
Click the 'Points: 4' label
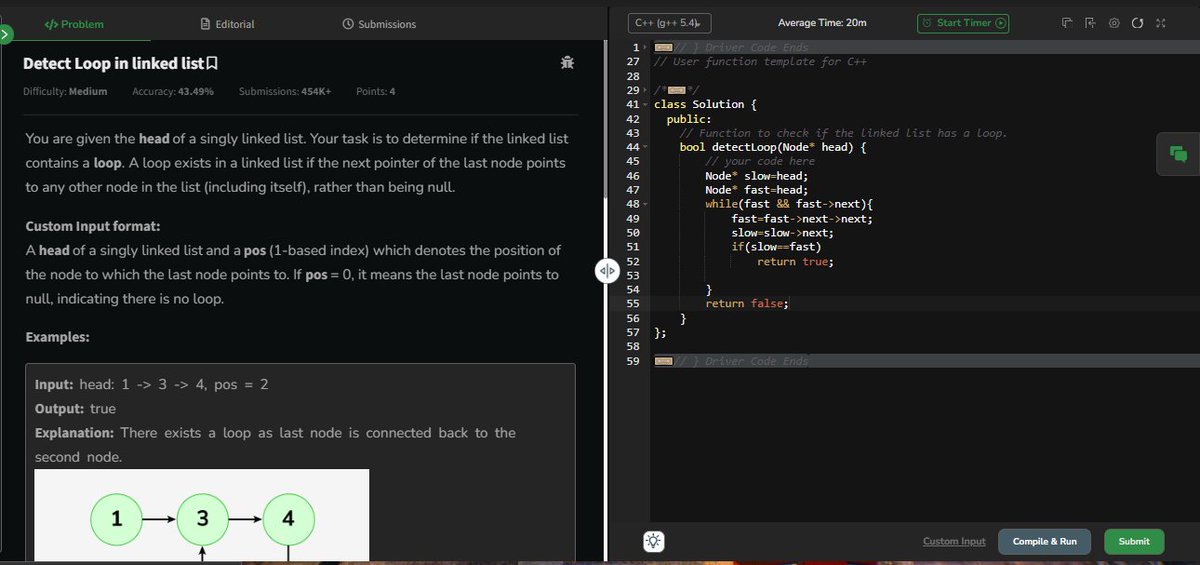(375, 92)
